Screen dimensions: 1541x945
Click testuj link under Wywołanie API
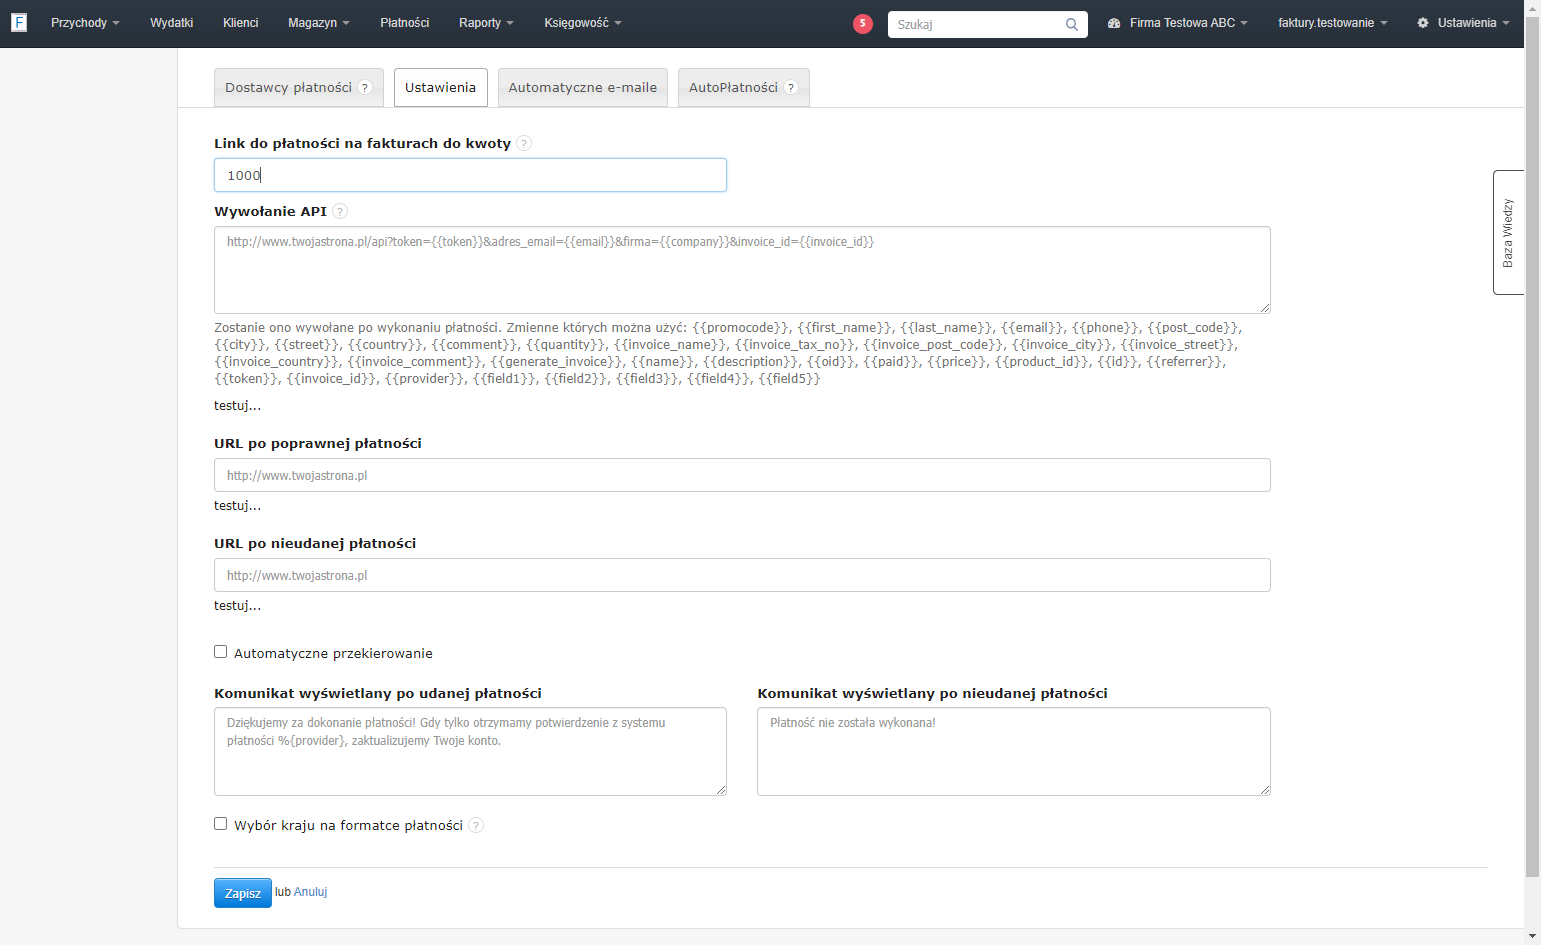[237, 406]
